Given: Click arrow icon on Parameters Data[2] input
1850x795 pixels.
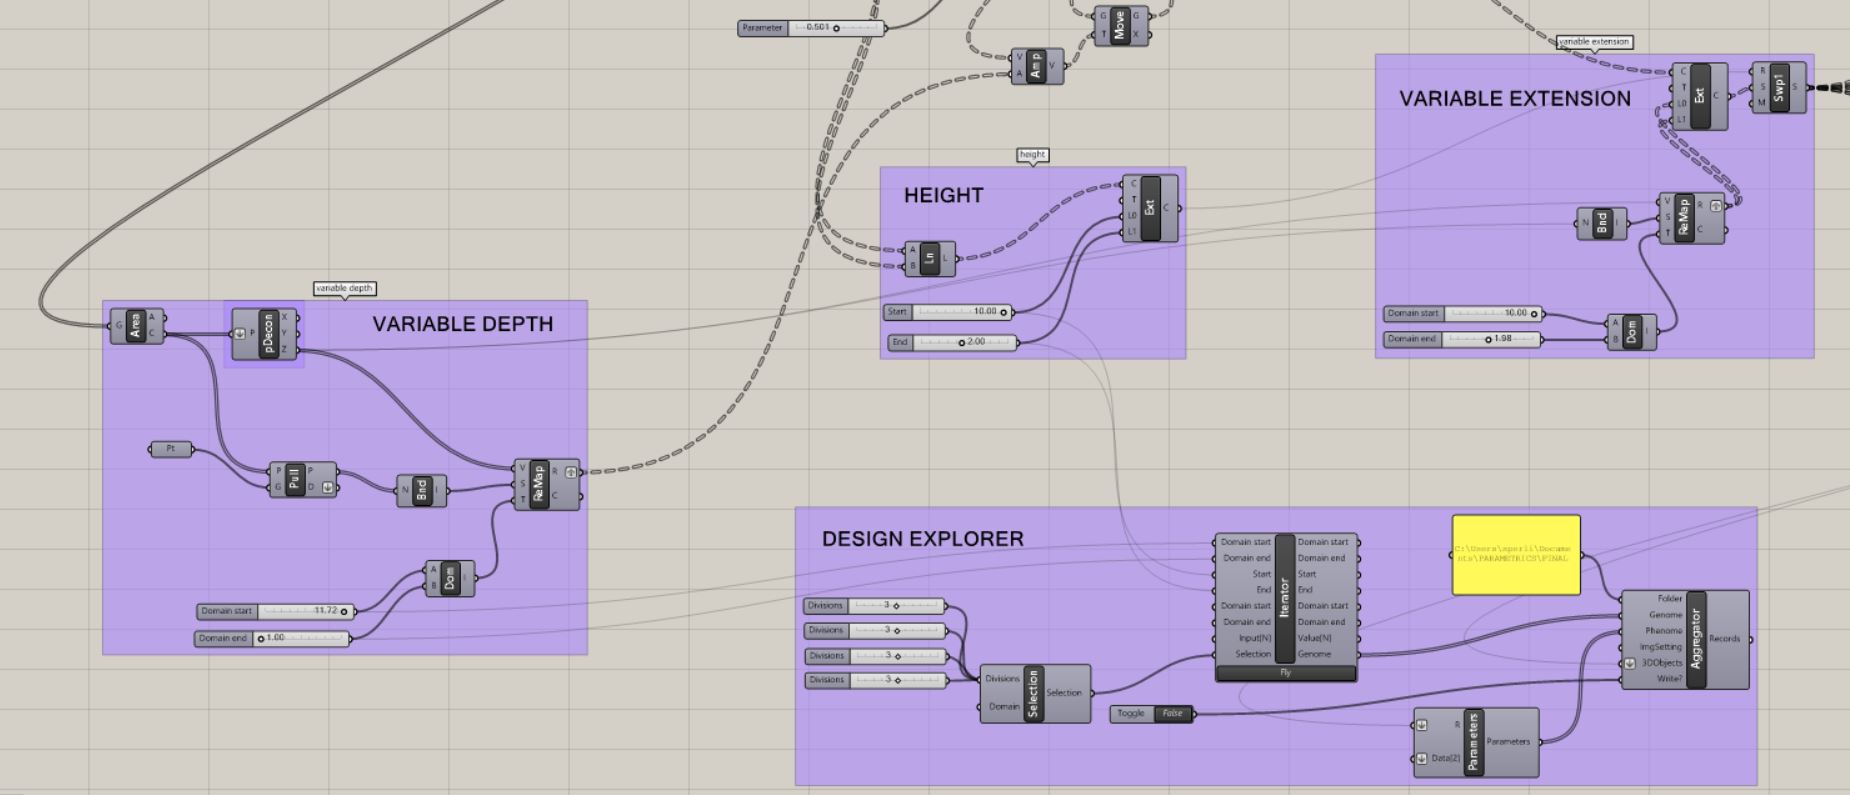Looking at the screenshot, I should (x=1422, y=758).
